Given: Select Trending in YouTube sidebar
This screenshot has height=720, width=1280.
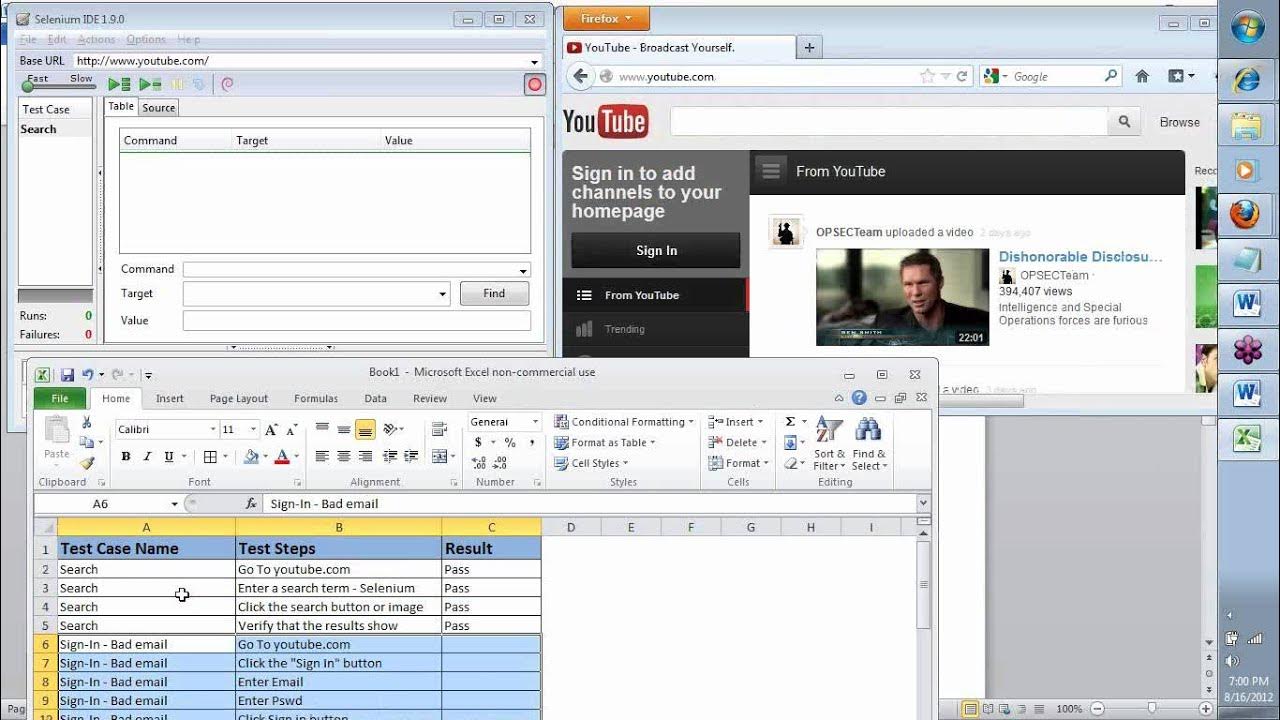Looking at the screenshot, I should (x=624, y=329).
